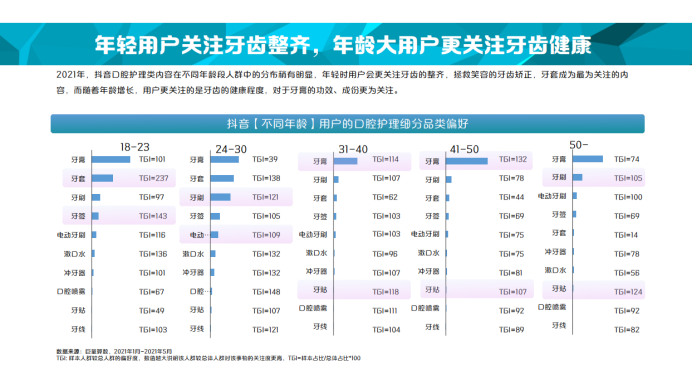Viewport: 693px width, 388px height.
Task: Click the 牙膏 bar in the 50- chart
Action: (588, 159)
